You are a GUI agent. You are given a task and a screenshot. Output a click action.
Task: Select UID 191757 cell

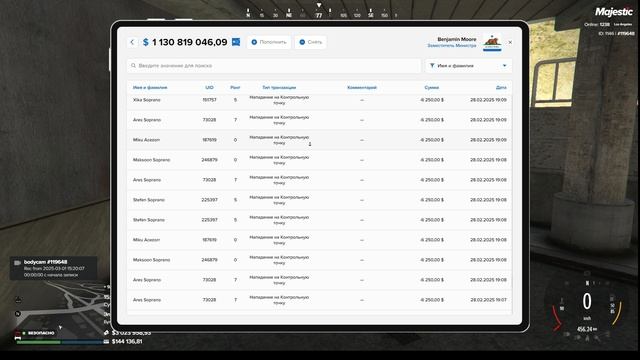209,100
